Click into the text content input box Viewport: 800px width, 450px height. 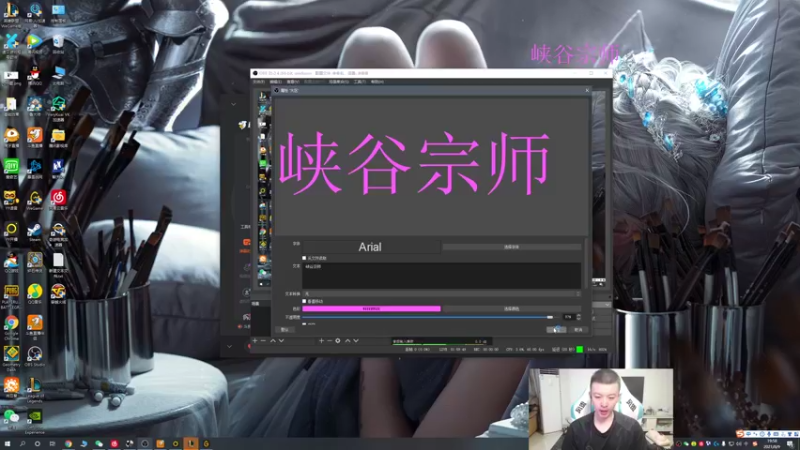pos(442,276)
